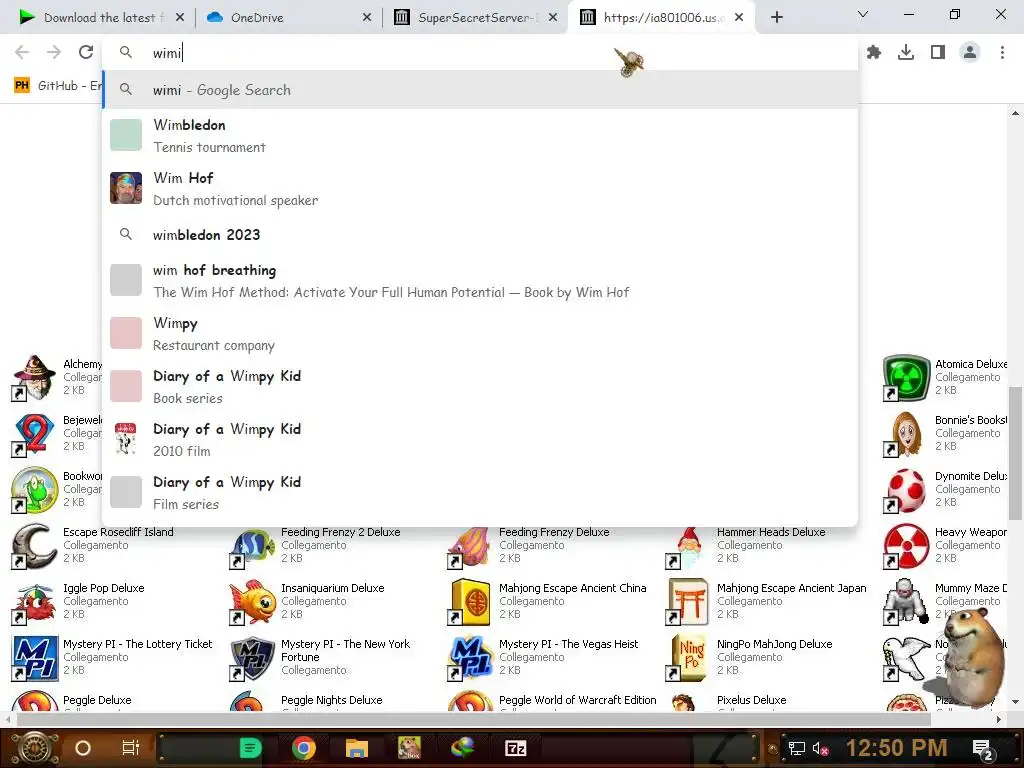Open Bejeweled 2 shortcut icon

click(34, 434)
